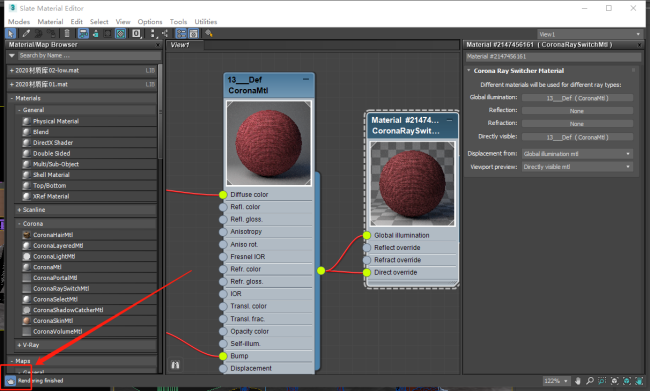Click Refl. color input socket
Screen dimensions: 650x391
(x=223, y=207)
